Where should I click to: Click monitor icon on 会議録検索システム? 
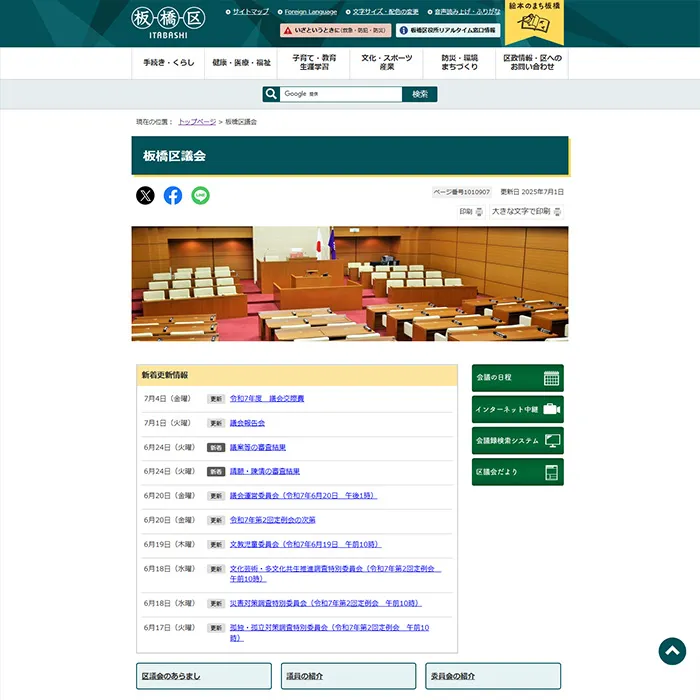(552, 441)
